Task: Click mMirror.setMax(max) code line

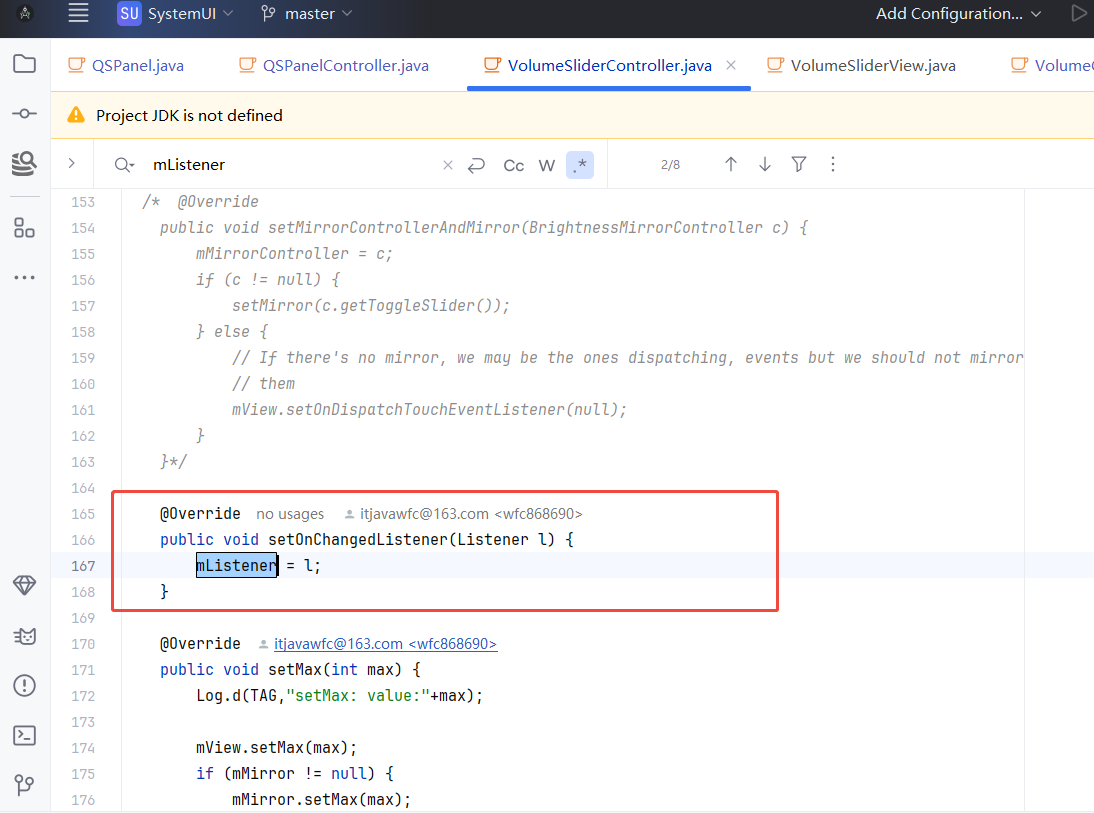Action: point(321,799)
